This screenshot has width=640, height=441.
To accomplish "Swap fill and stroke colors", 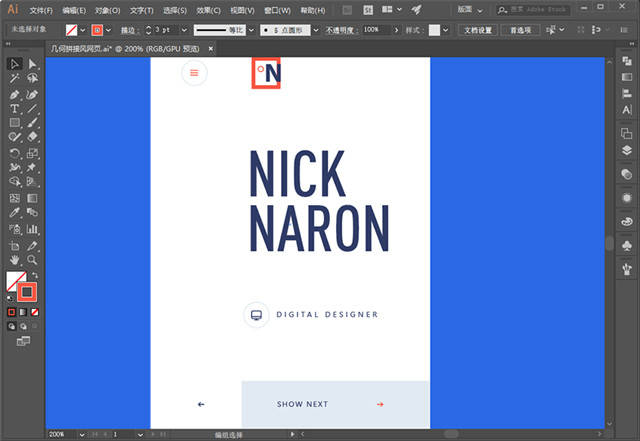I will (x=36, y=274).
